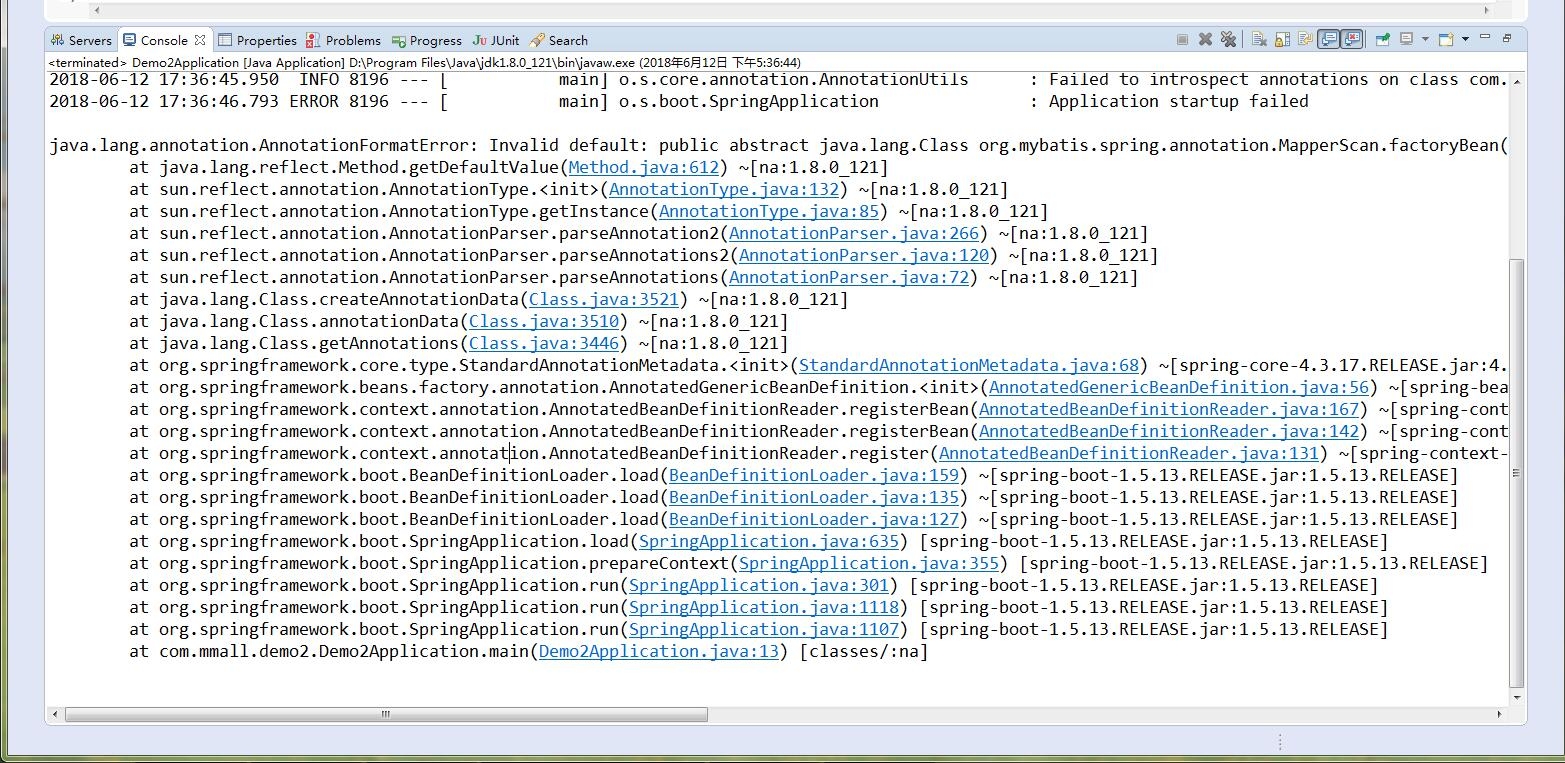
Task: Show the JUnit tab
Action: click(496, 40)
